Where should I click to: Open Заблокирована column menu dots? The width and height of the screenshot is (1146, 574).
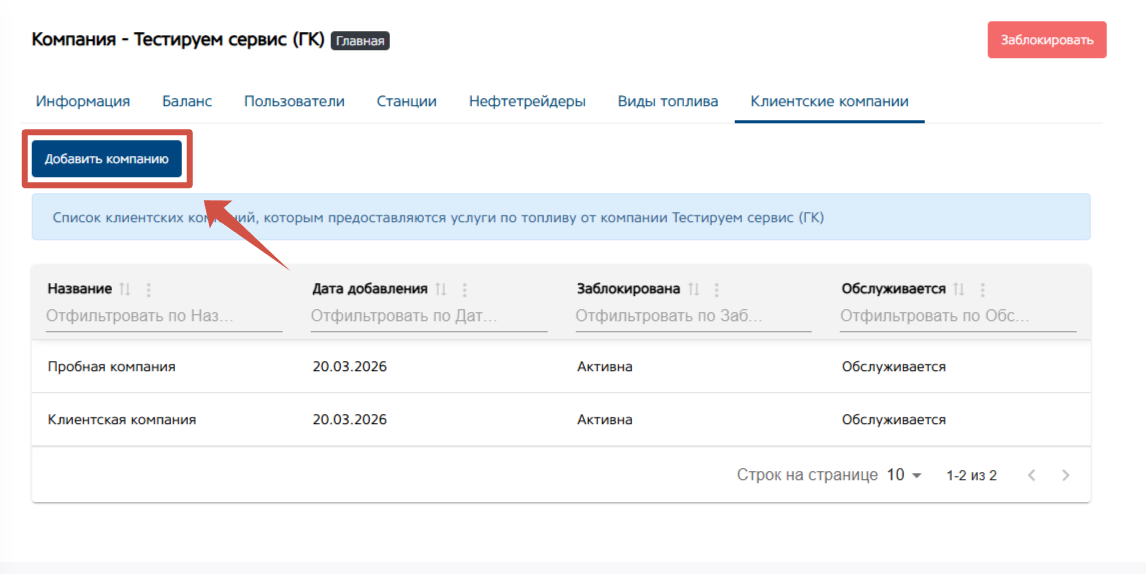[x=717, y=289]
